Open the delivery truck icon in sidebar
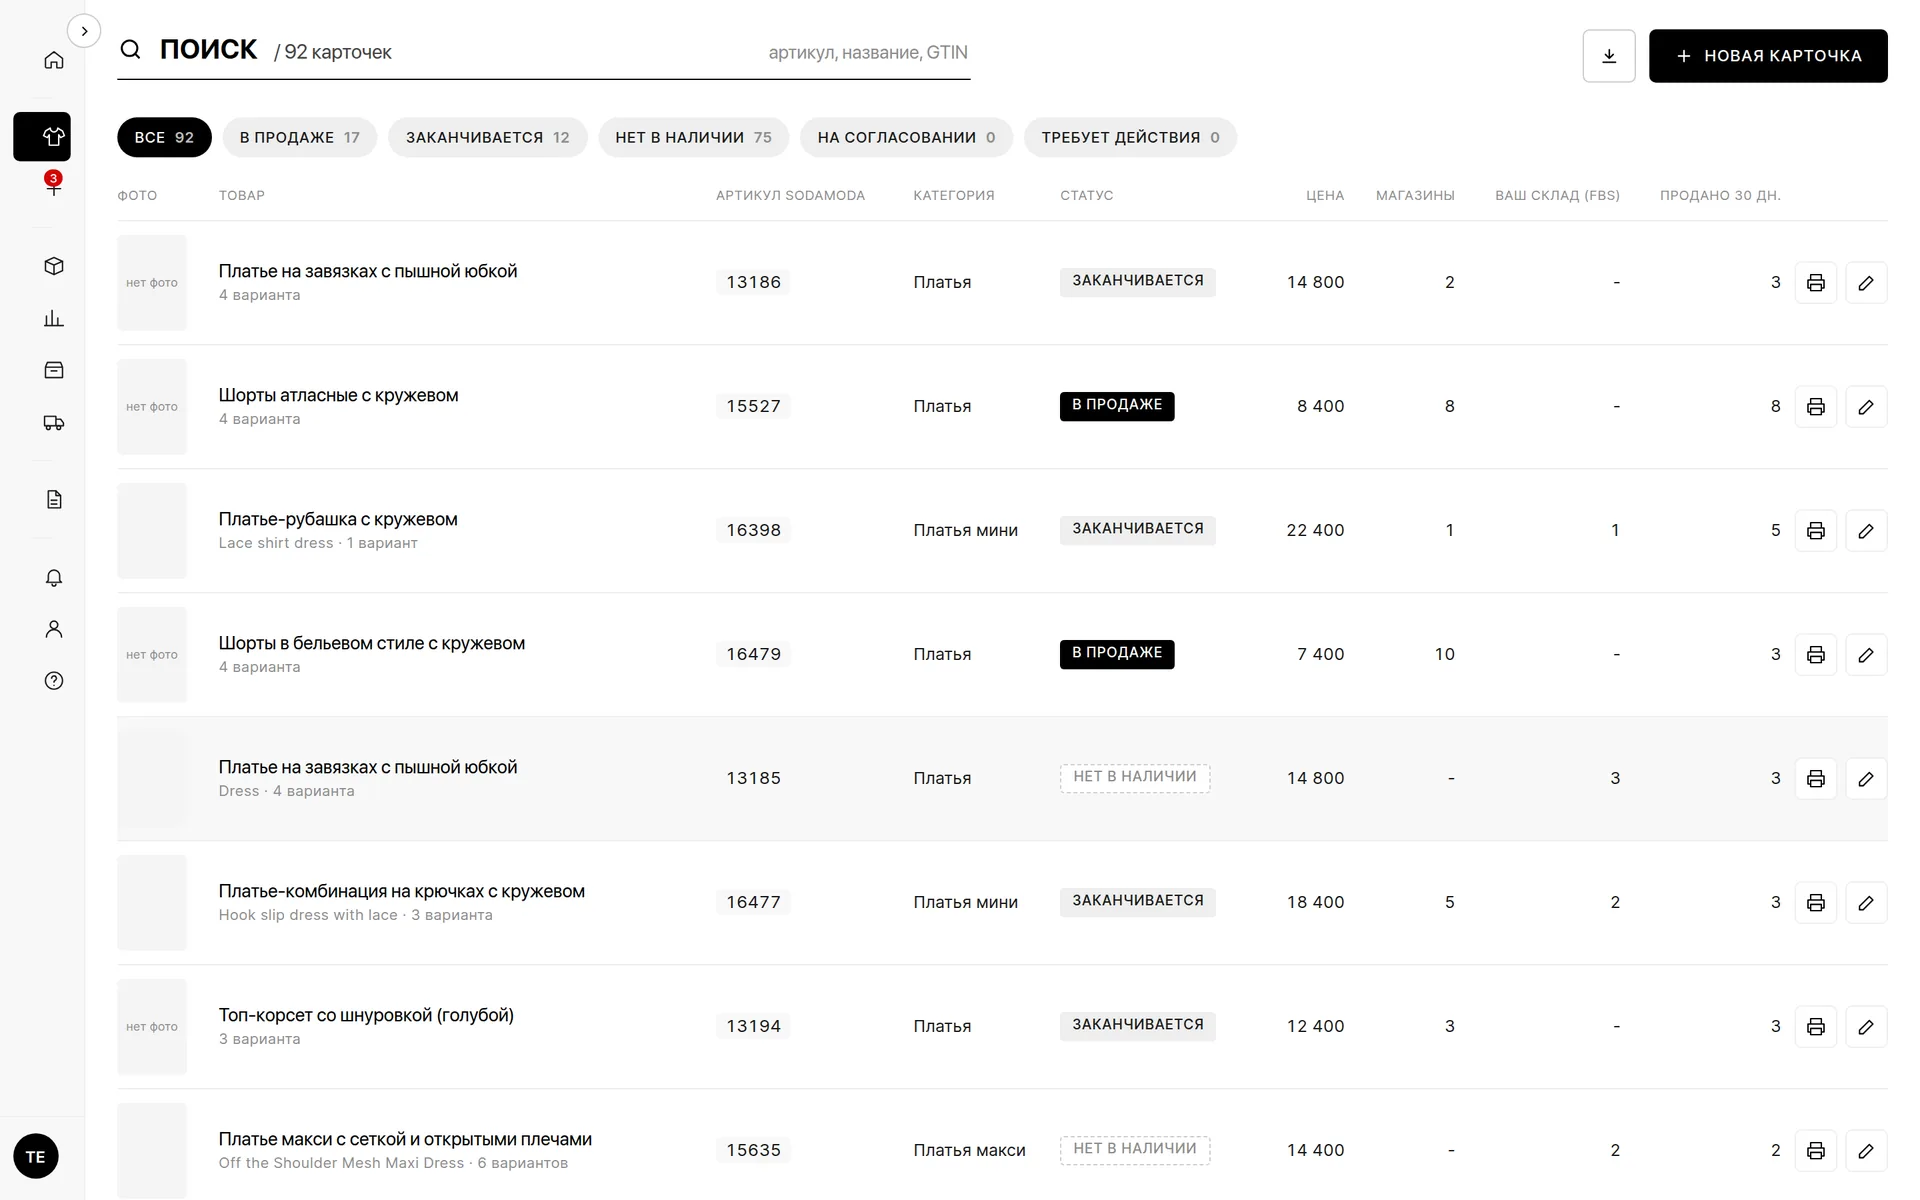The height and width of the screenshot is (1200, 1920). pyautogui.click(x=54, y=422)
